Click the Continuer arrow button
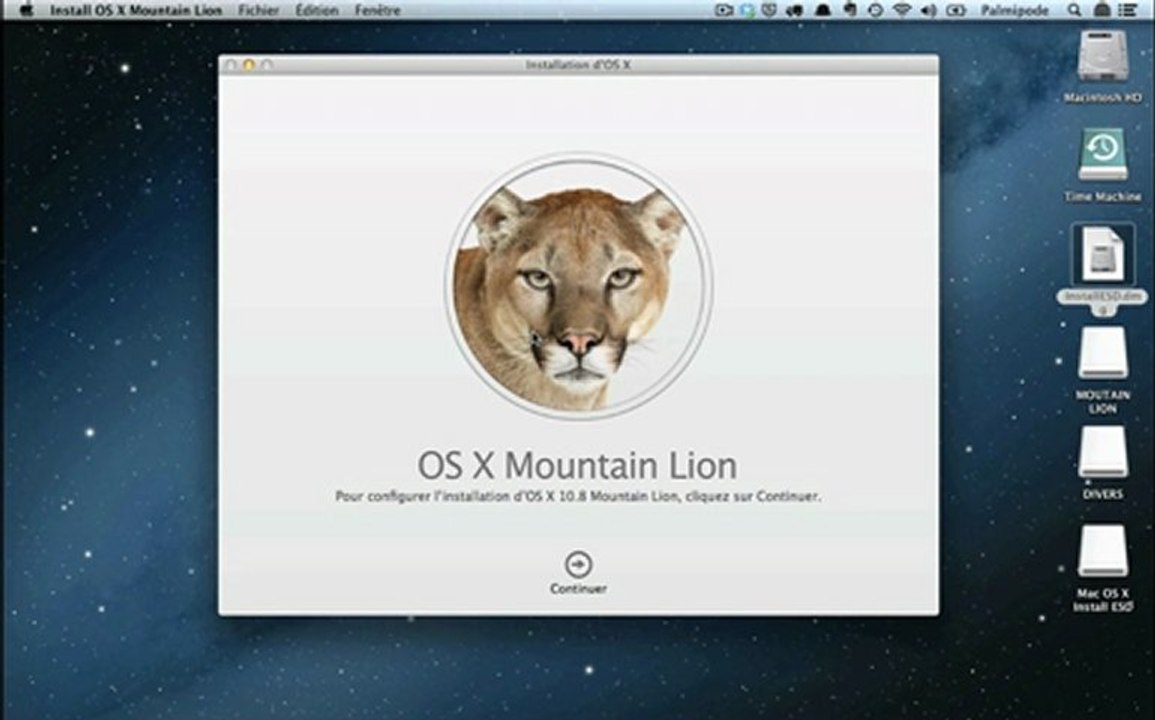Screen dimensions: 1155x720 [578, 565]
